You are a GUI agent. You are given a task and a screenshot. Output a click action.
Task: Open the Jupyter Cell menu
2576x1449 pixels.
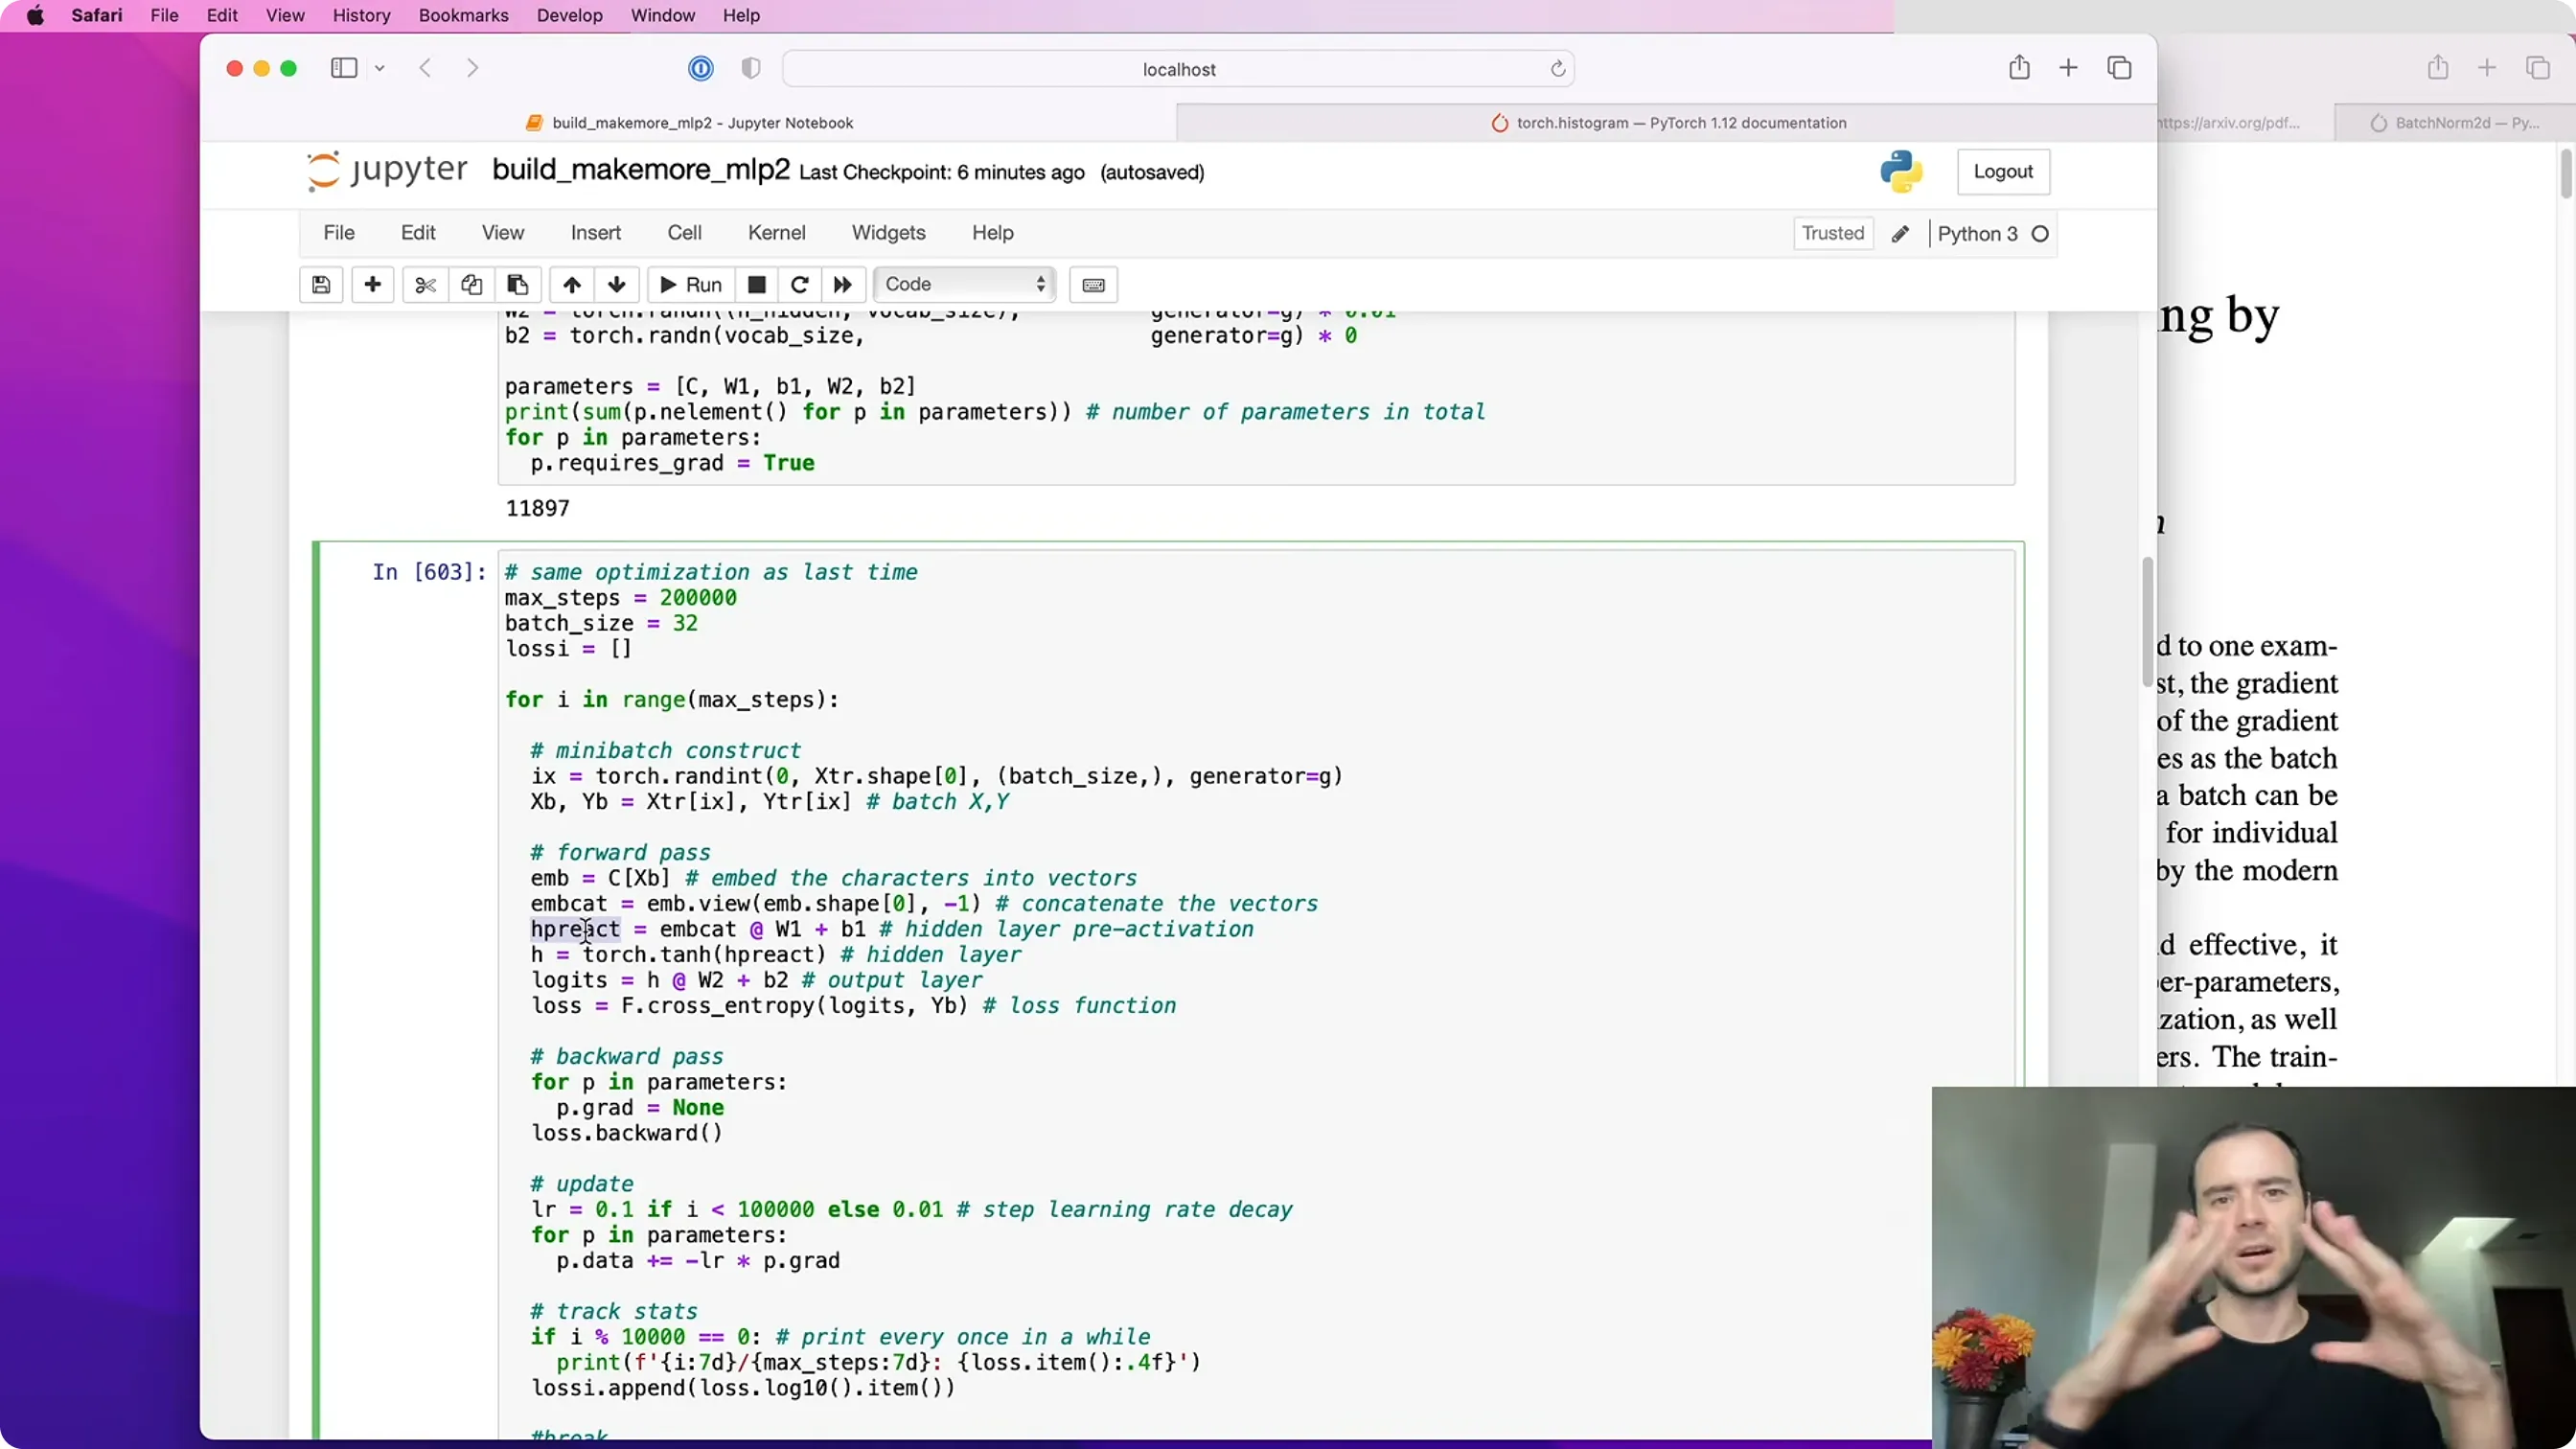685,233
